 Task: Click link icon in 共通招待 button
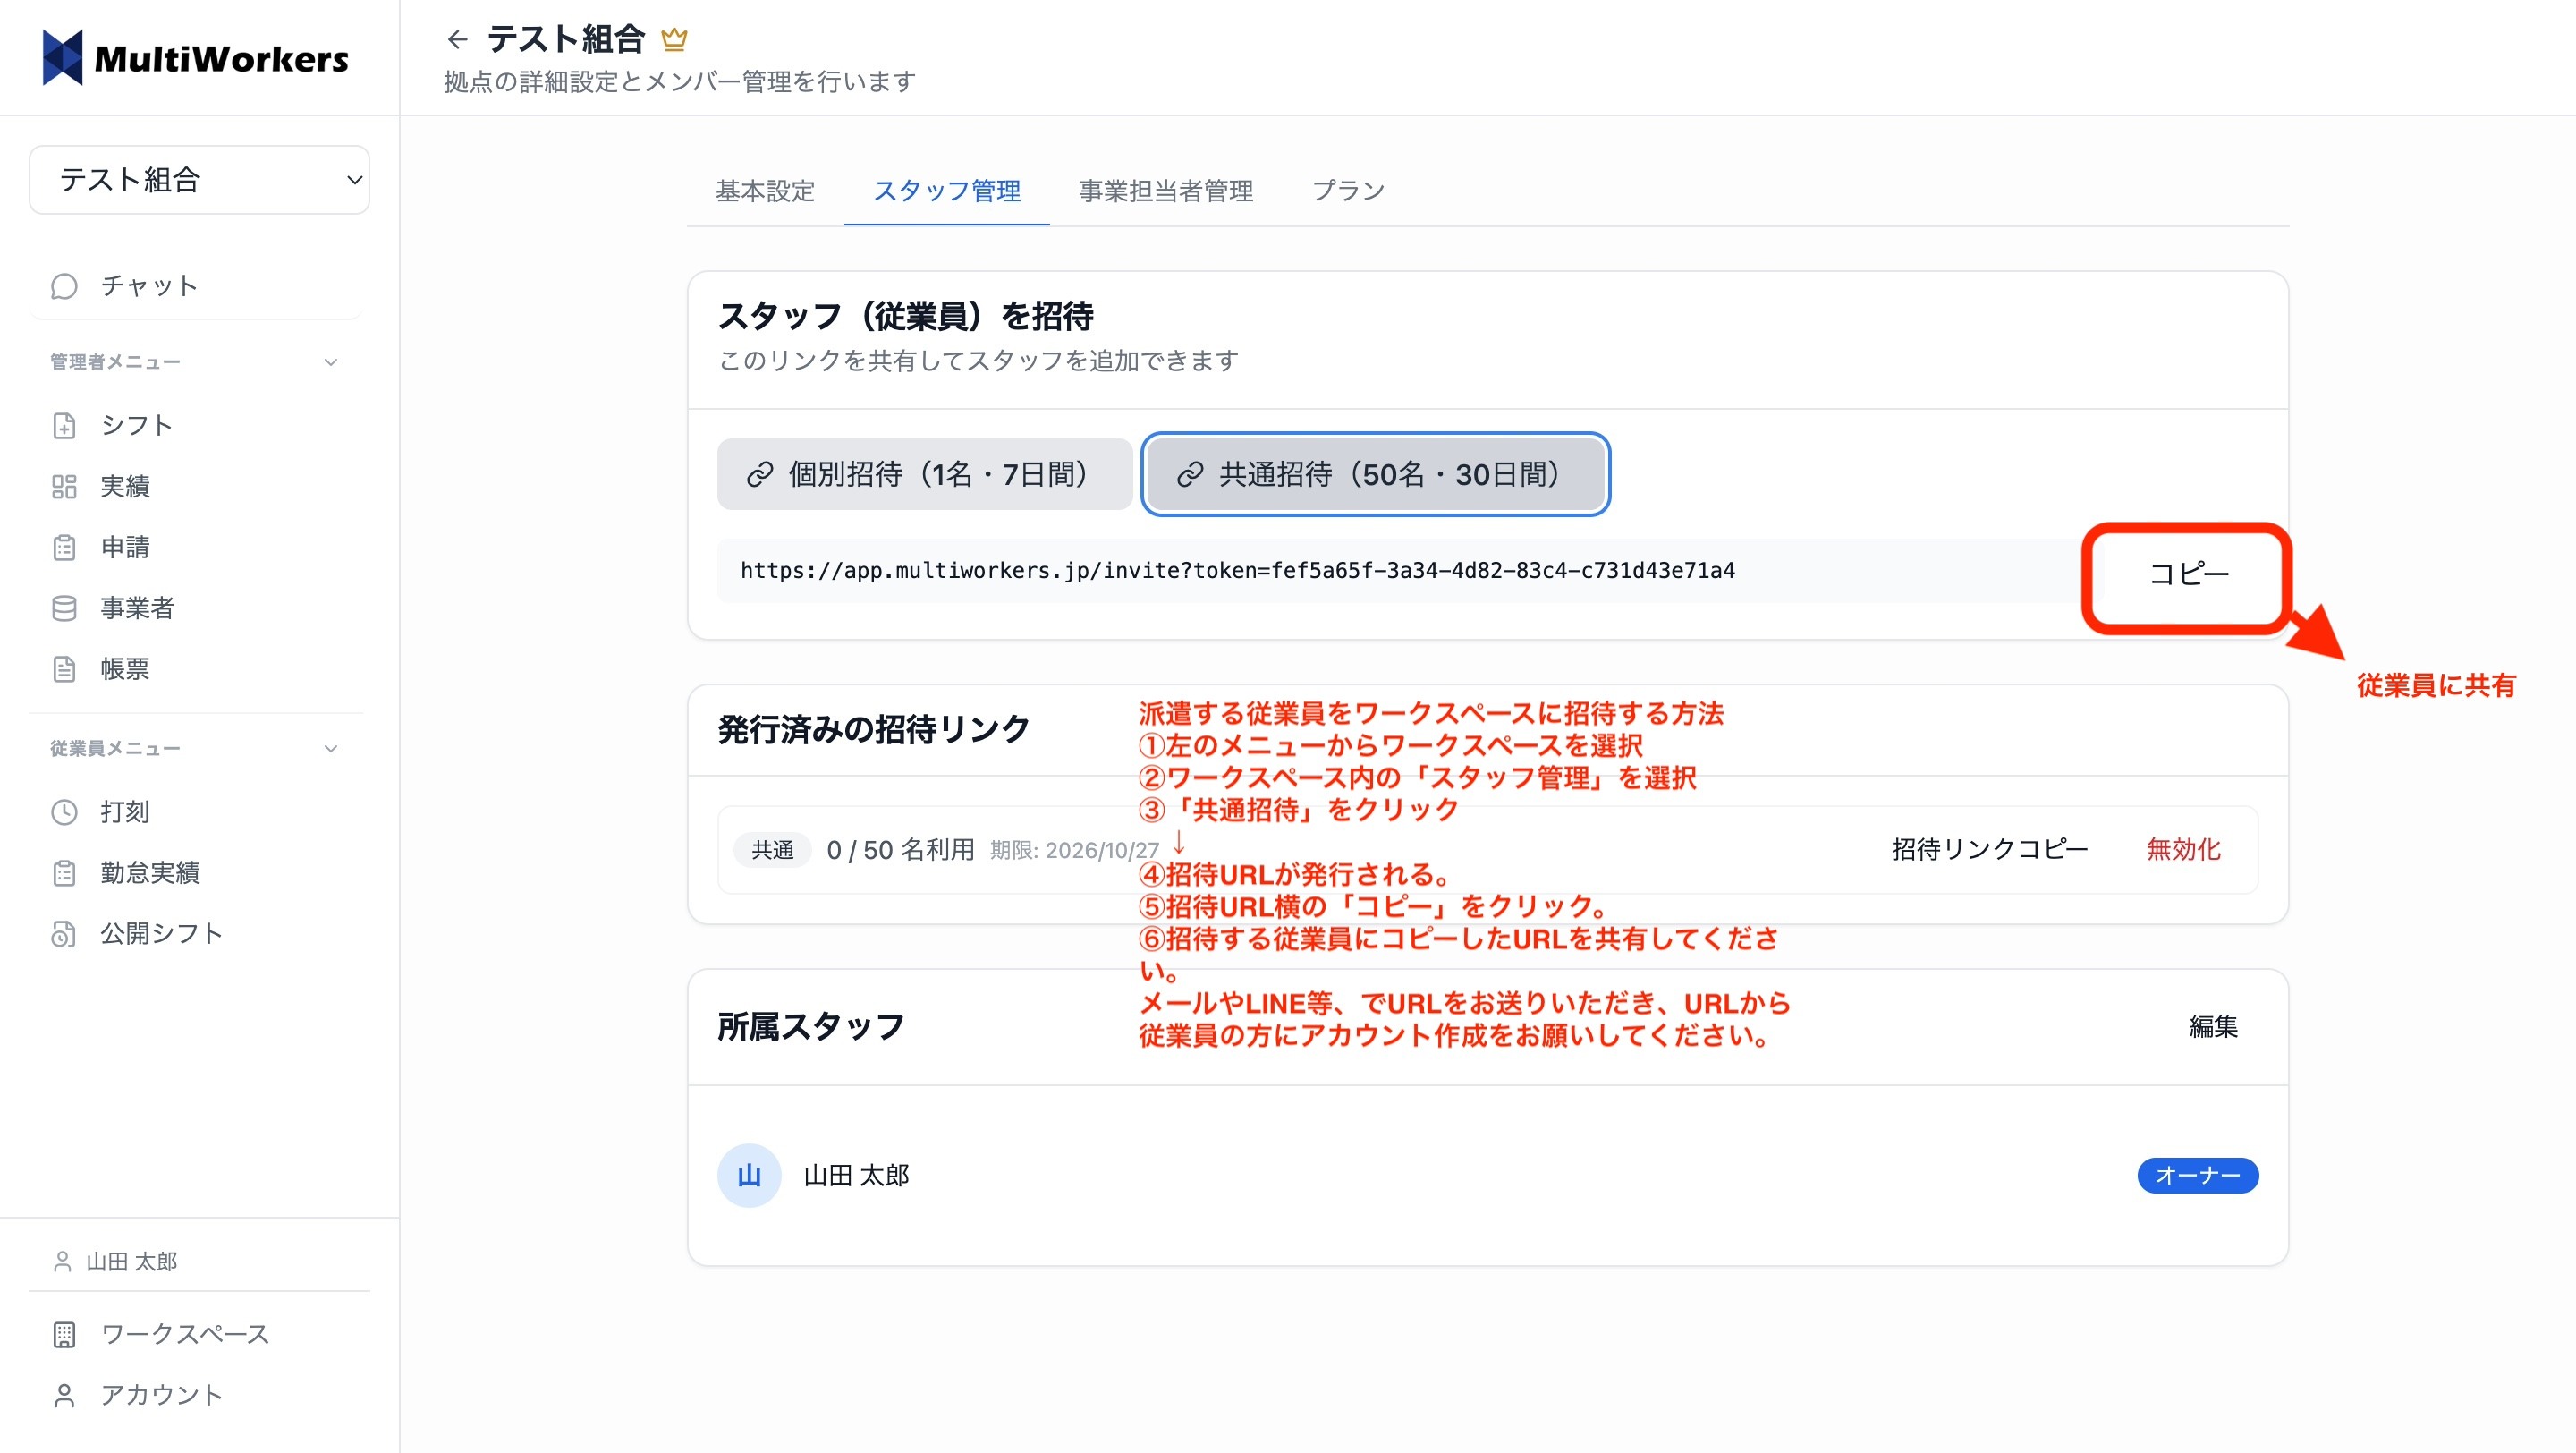tap(1190, 474)
